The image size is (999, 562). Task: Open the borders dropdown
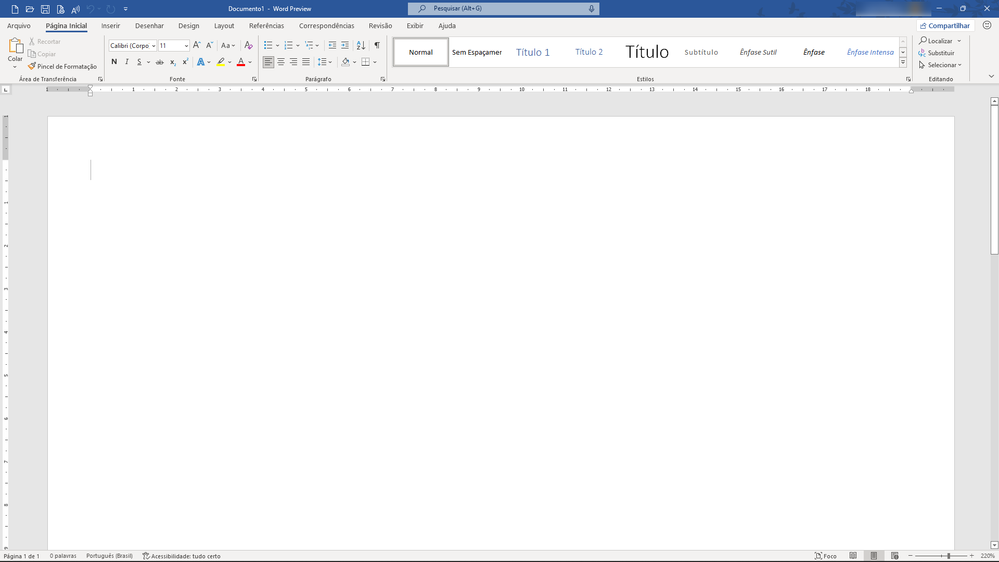click(375, 62)
